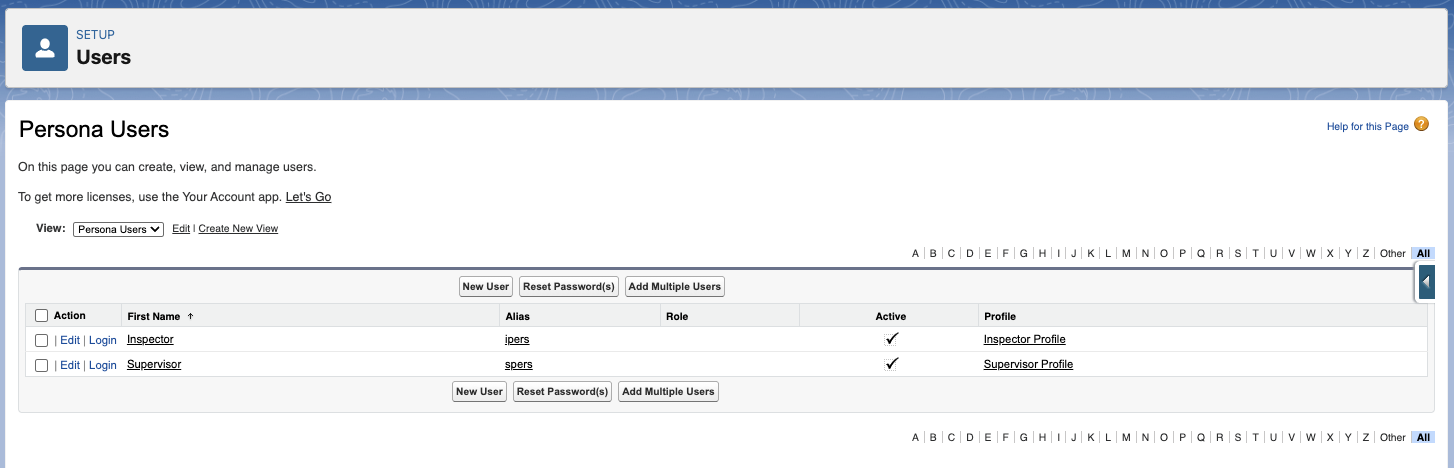Edit the Supervisor user
Image resolution: width=1454 pixels, height=468 pixels.
pyautogui.click(x=70, y=365)
